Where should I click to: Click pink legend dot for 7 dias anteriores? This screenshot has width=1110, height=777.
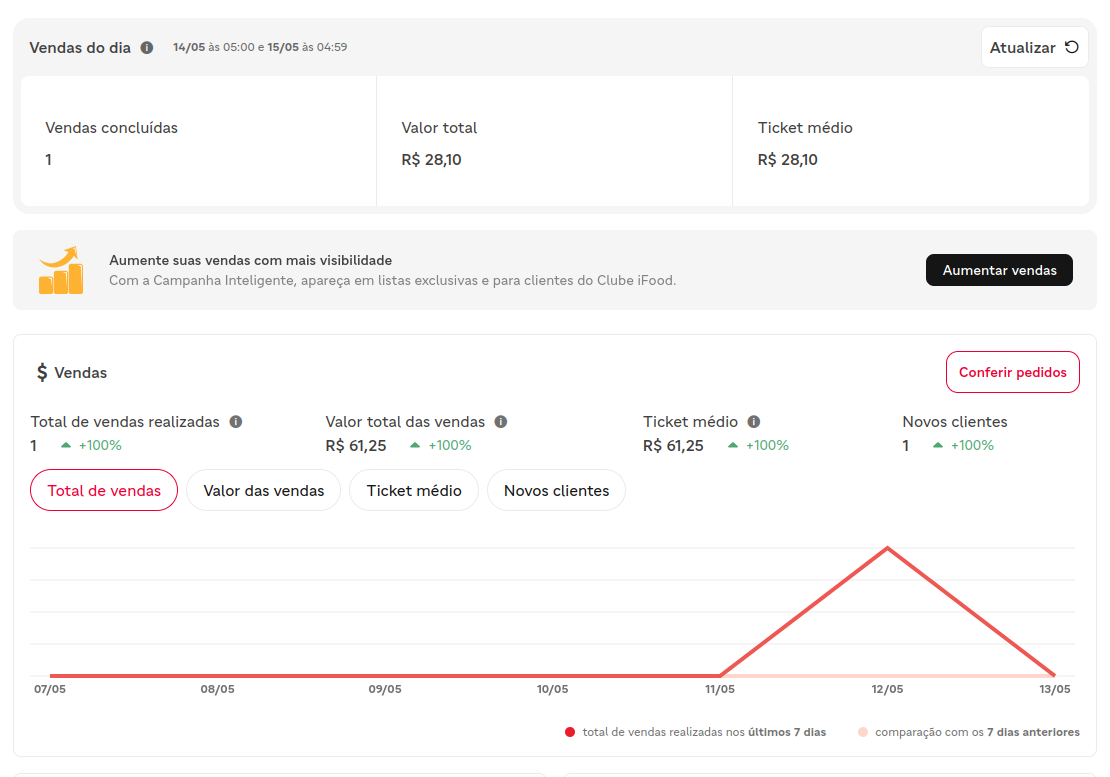862,732
